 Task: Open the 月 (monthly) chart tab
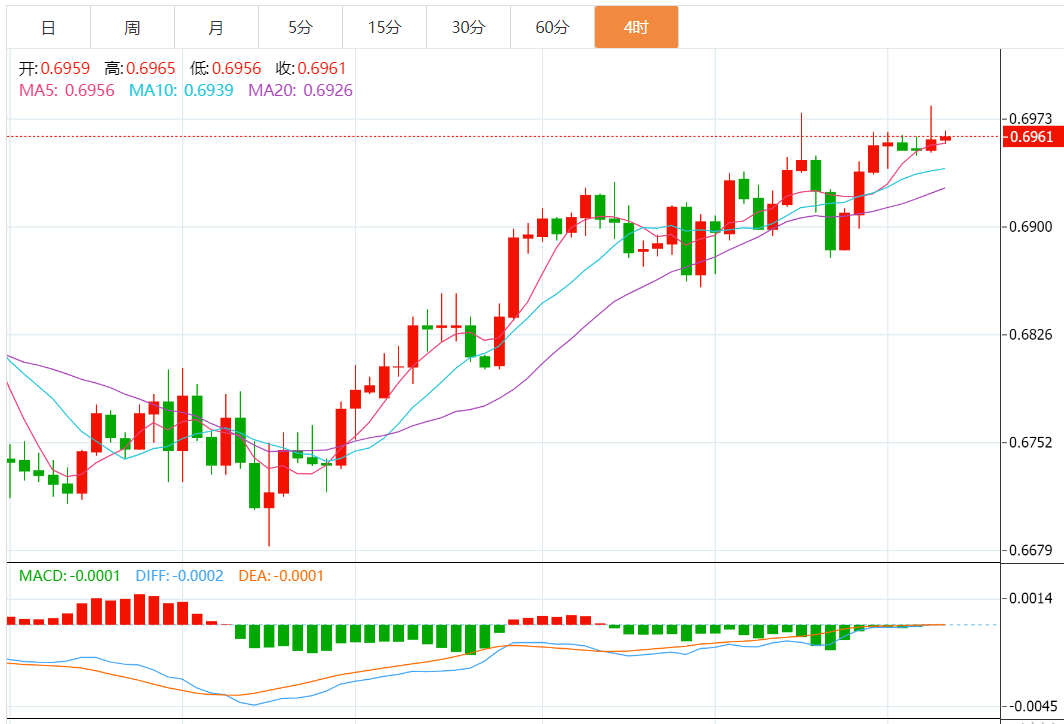pos(216,27)
